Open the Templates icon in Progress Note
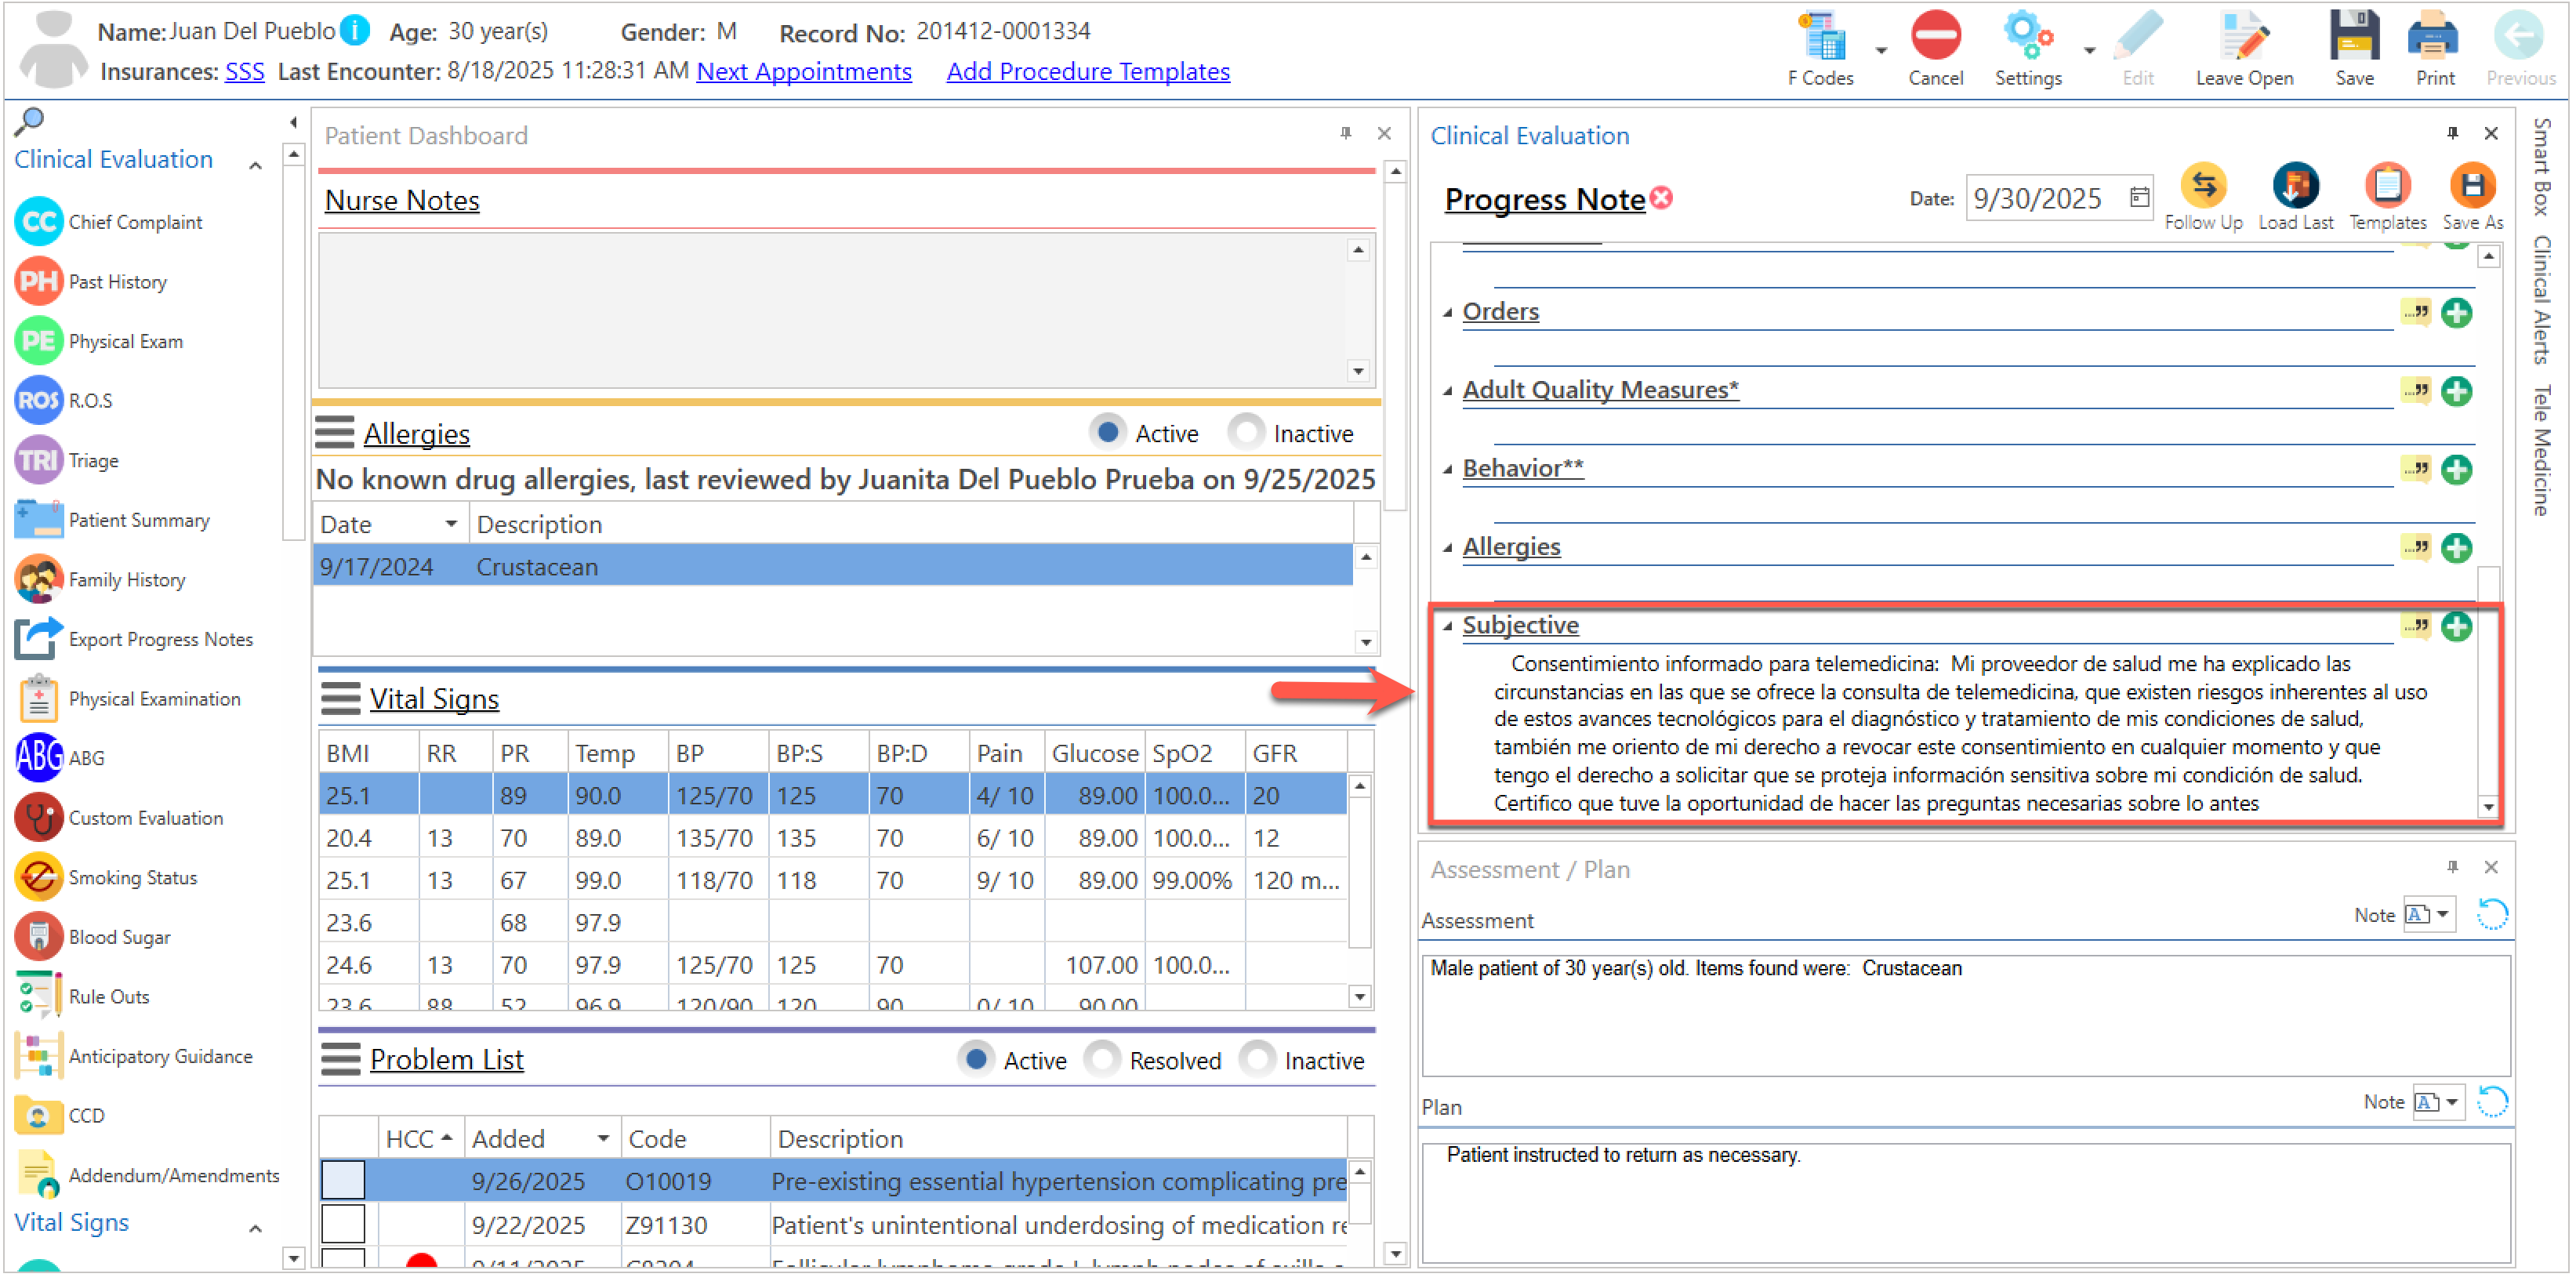2576x1281 pixels. pyautogui.click(x=2389, y=186)
